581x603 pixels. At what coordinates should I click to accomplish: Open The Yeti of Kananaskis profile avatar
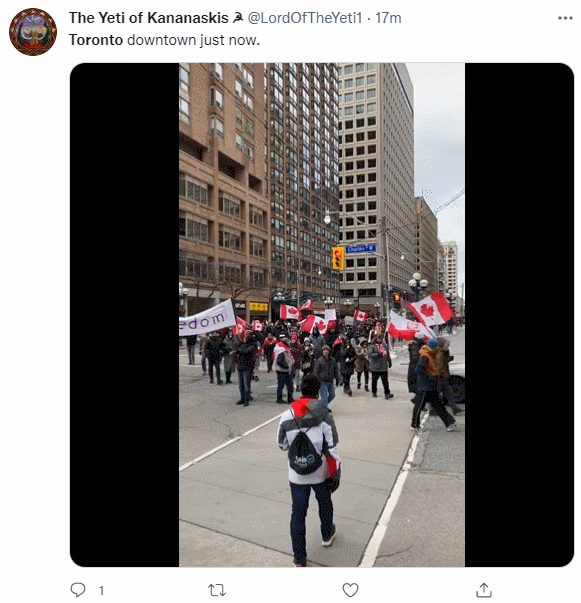coord(33,32)
